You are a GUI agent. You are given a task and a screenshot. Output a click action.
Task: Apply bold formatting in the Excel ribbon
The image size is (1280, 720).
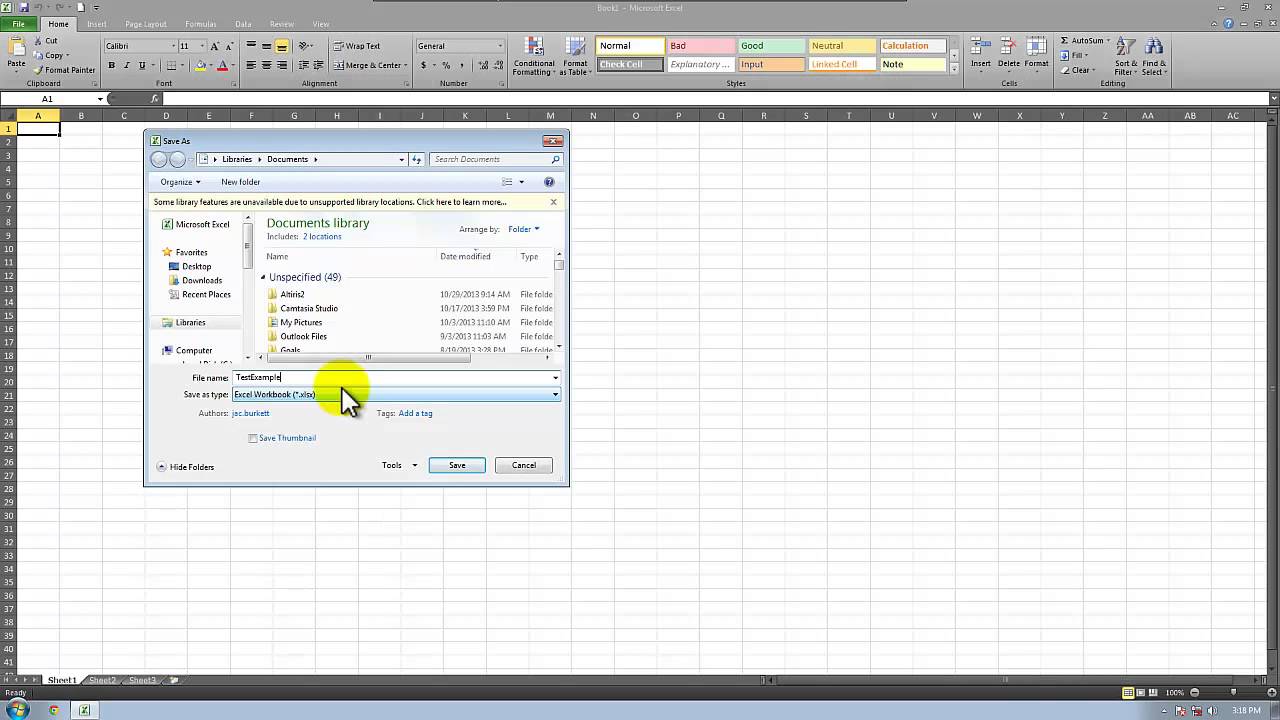[111, 65]
